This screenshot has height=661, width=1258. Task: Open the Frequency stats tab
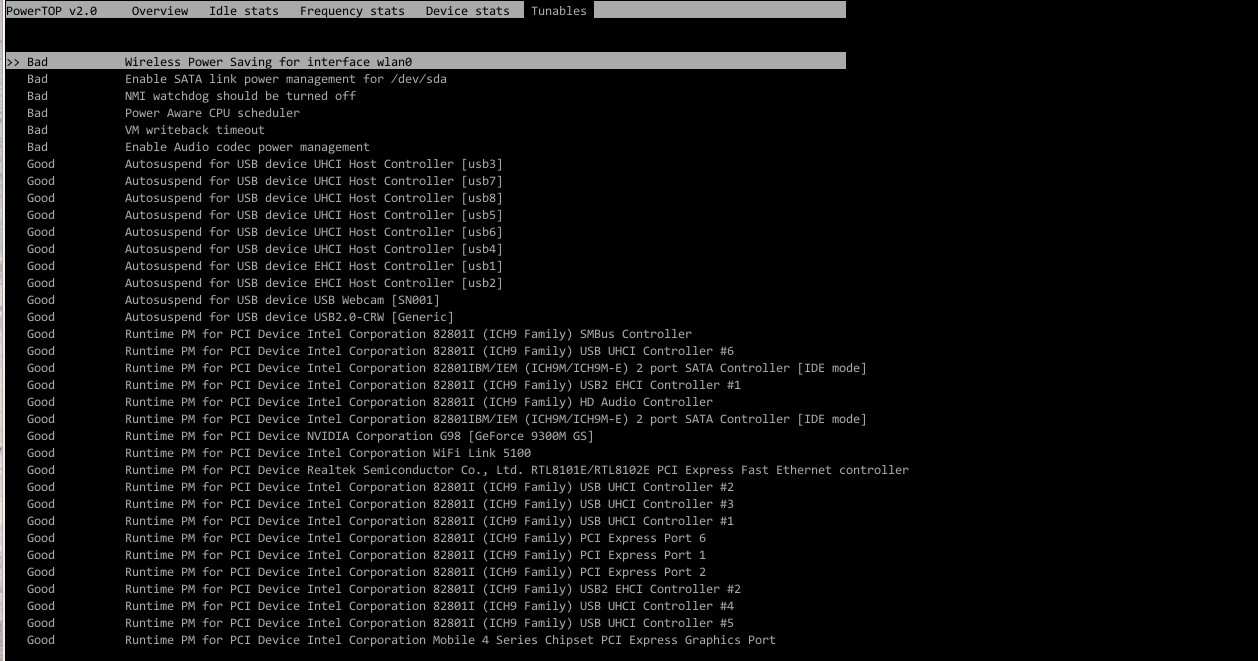[x=352, y=11]
